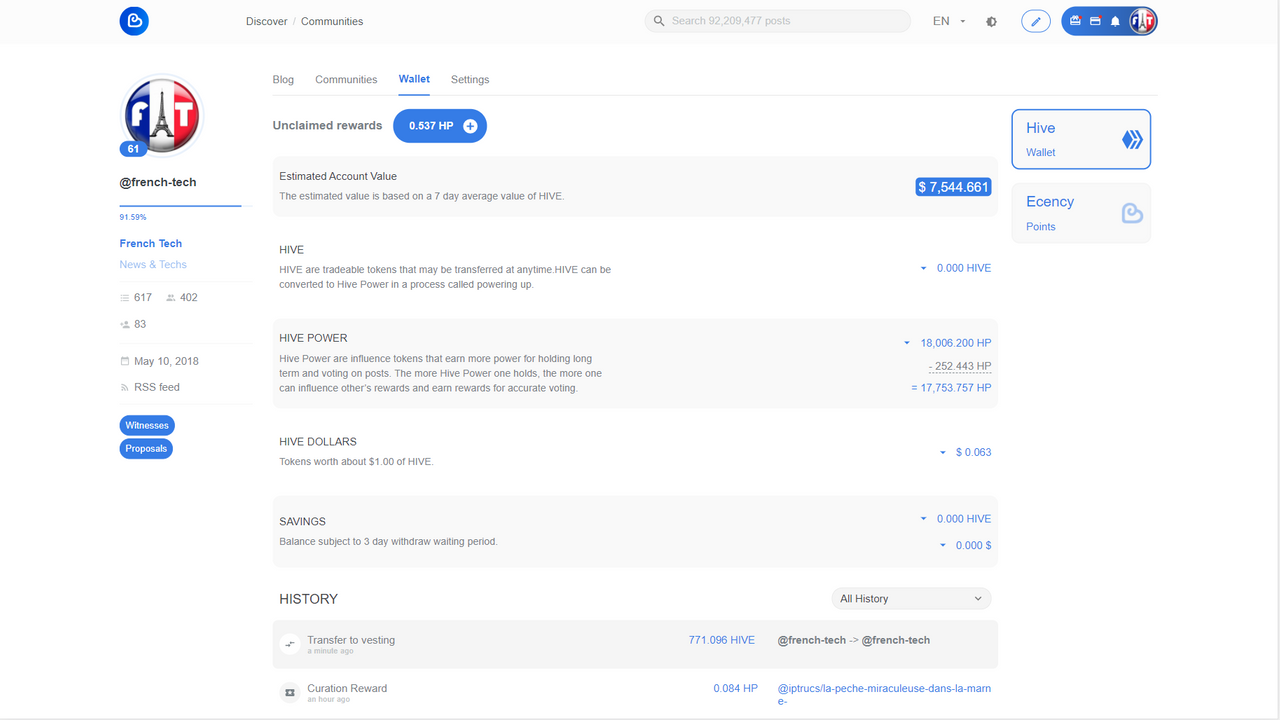The image size is (1280, 720).
Task: Expand the 18,006.200 HP dropdown arrow
Action: tap(907, 343)
